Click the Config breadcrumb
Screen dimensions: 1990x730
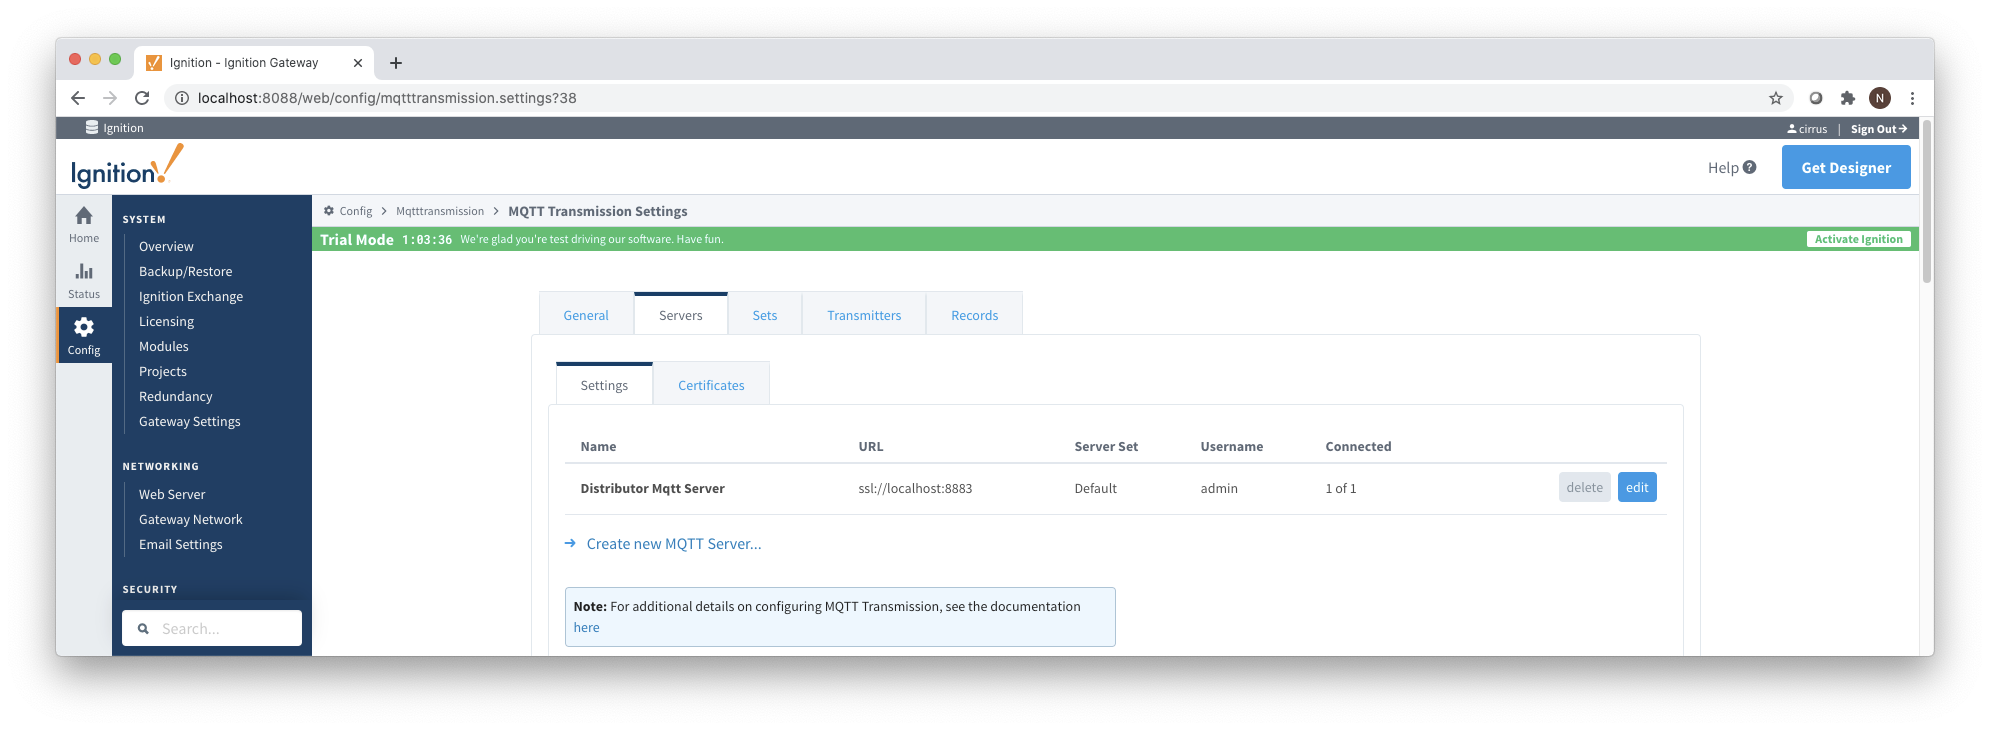click(x=355, y=211)
